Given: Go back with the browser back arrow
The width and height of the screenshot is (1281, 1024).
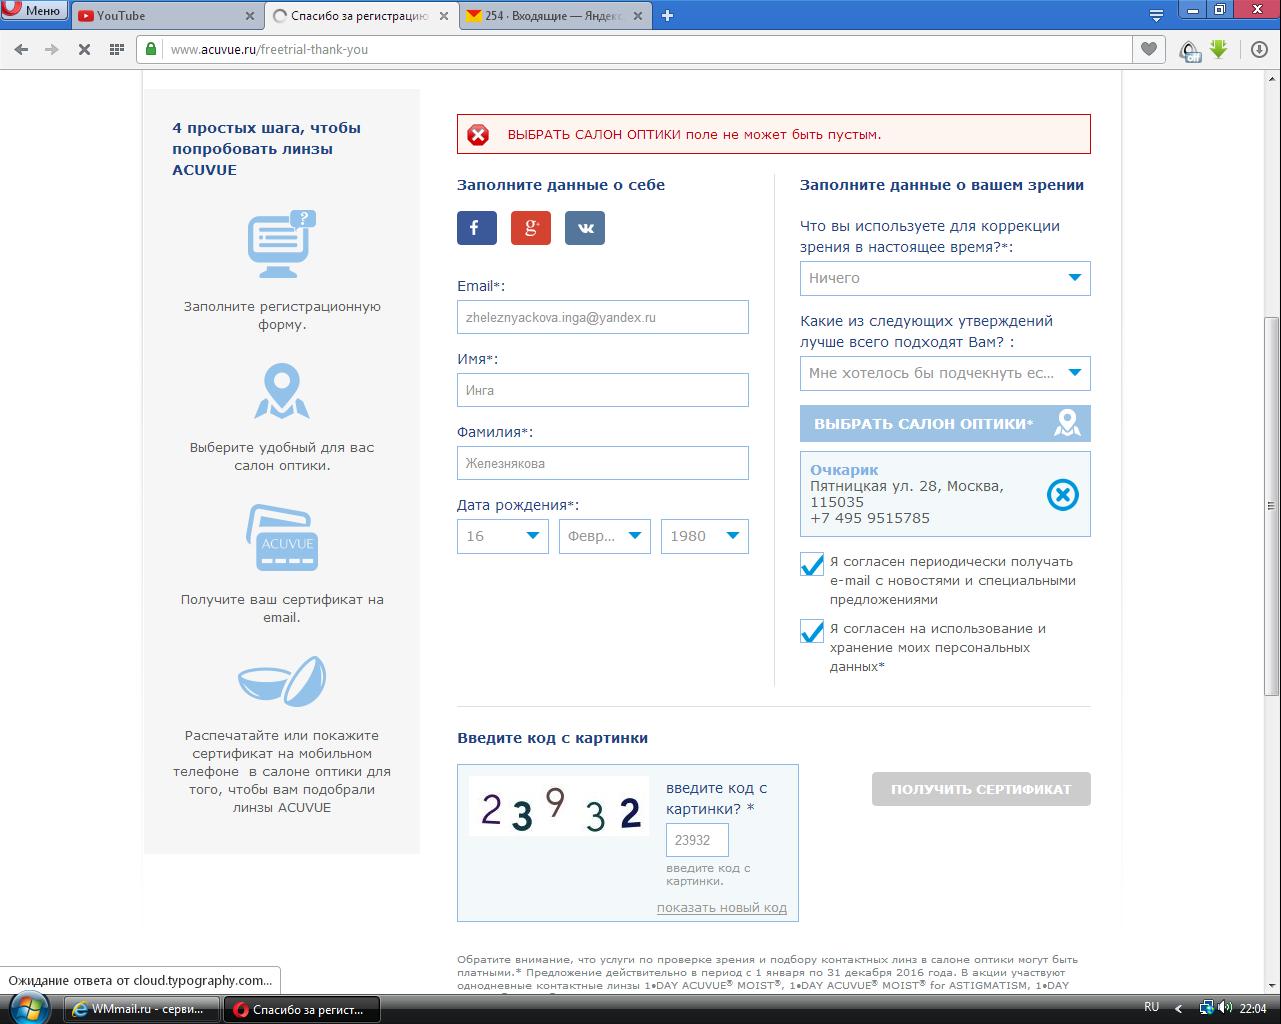Looking at the screenshot, I should (21, 49).
